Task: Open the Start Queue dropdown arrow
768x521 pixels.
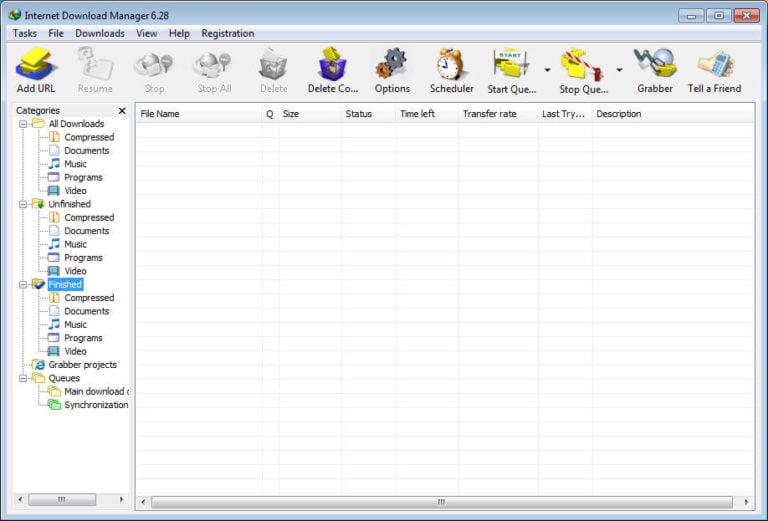Action: [x=547, y=70]
